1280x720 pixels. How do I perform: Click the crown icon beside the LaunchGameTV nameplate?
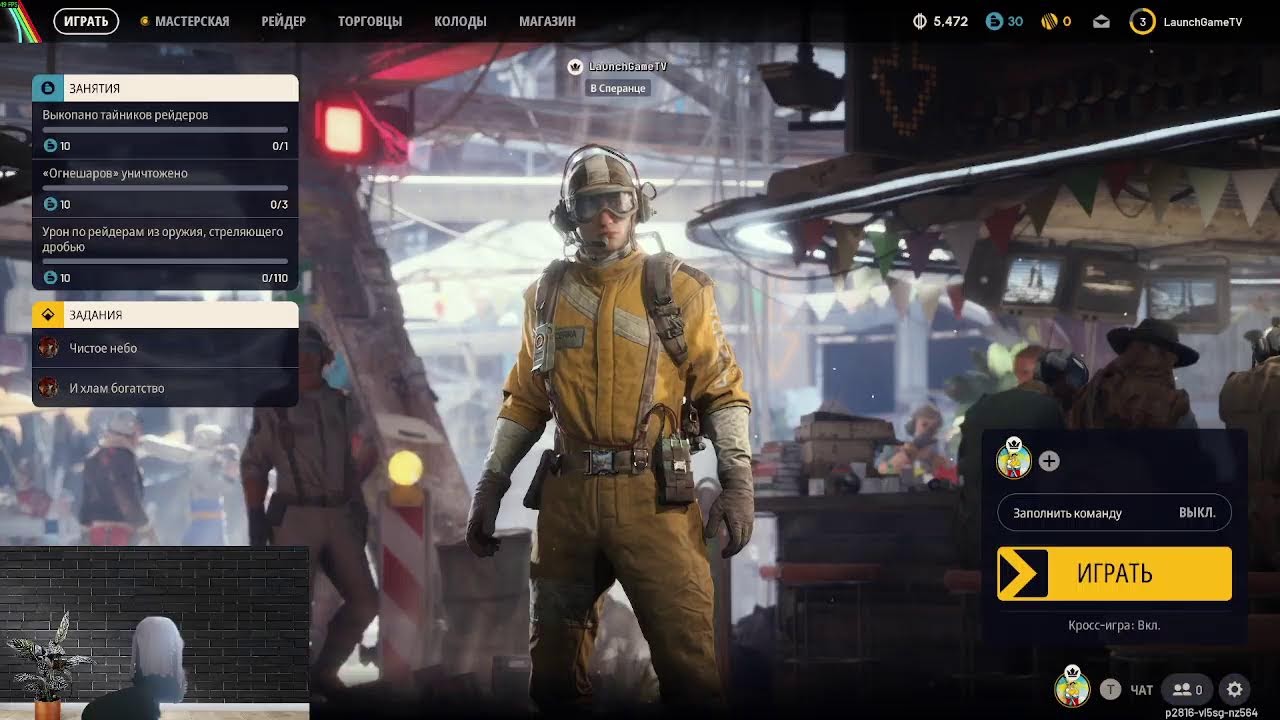click(575, 67)
